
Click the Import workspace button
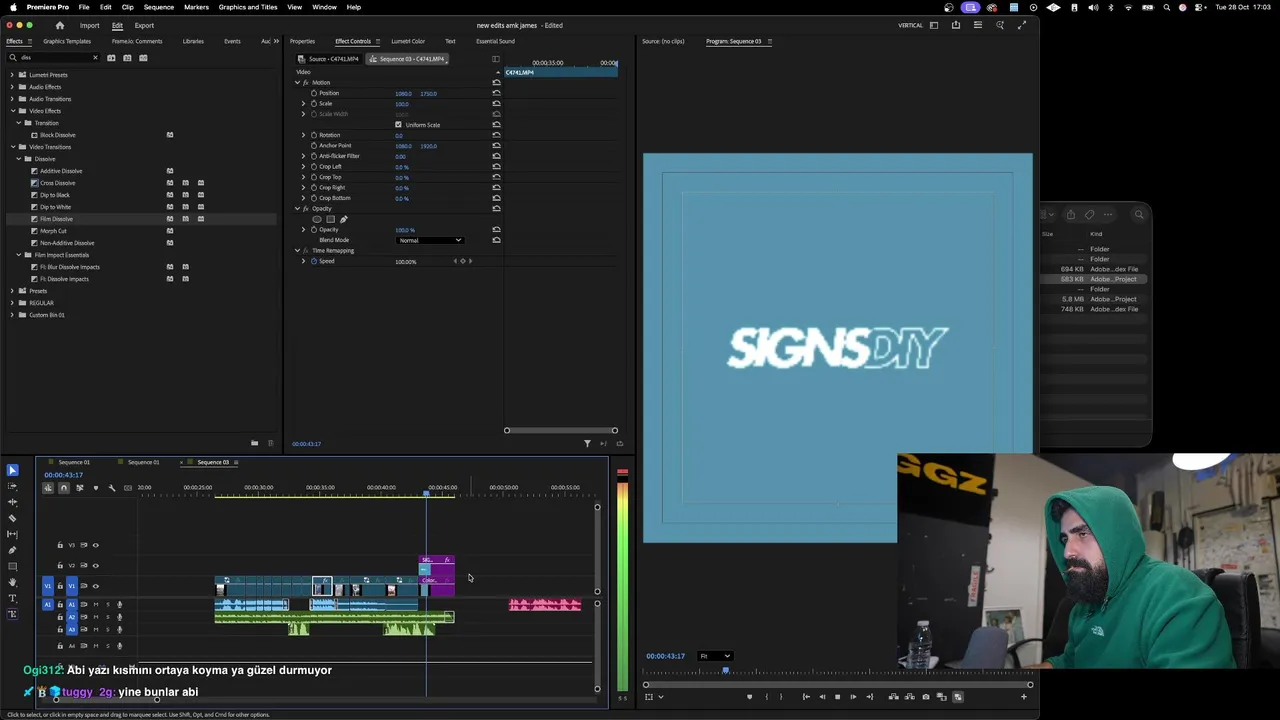tap(89, 25)
